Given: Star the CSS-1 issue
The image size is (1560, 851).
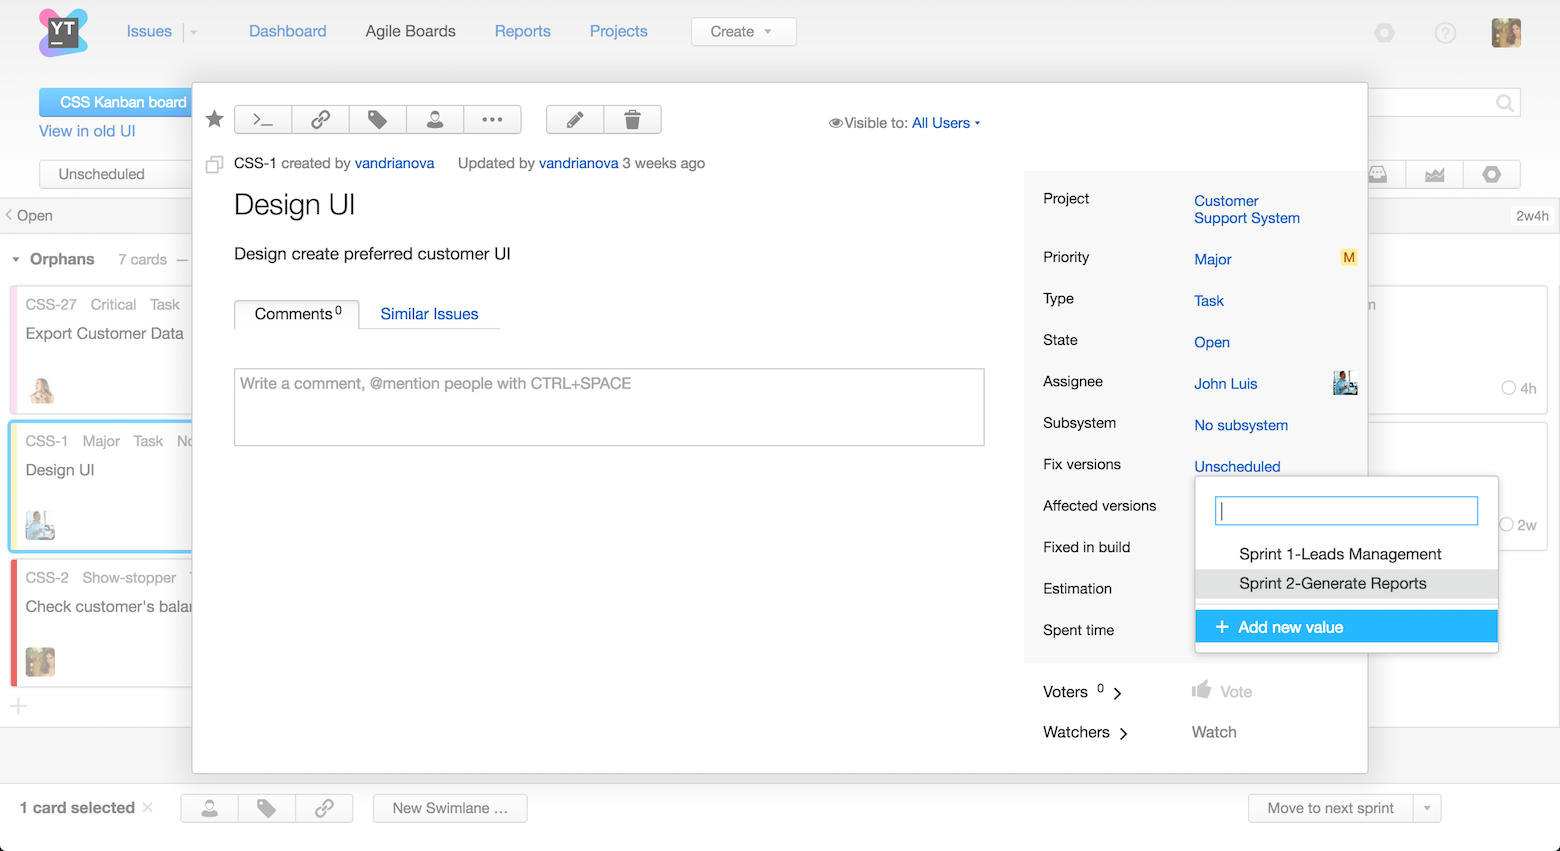Looking at the screenshot, I should pyautogui.click(x=213, y=118).
